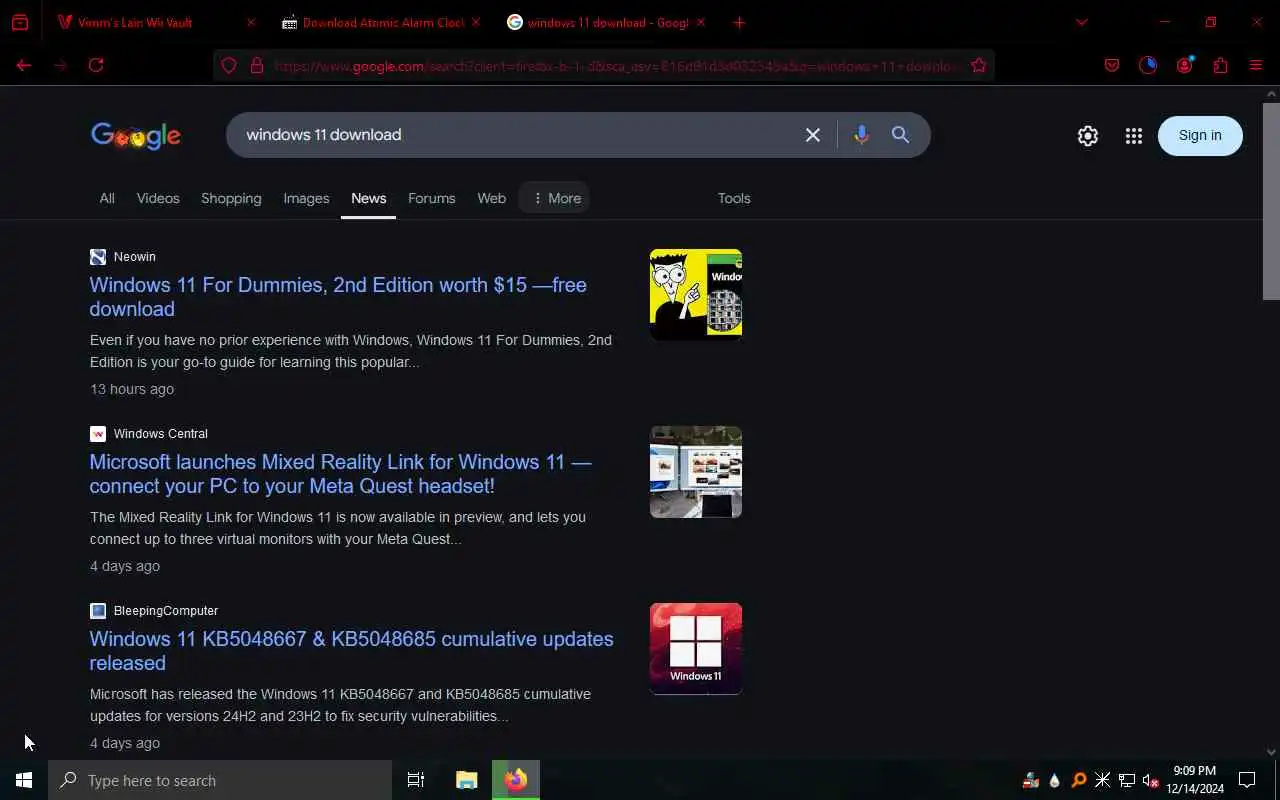Open the Save to Pocket icon
This screenshot has width=1280, height=800.
point(1112,66)
